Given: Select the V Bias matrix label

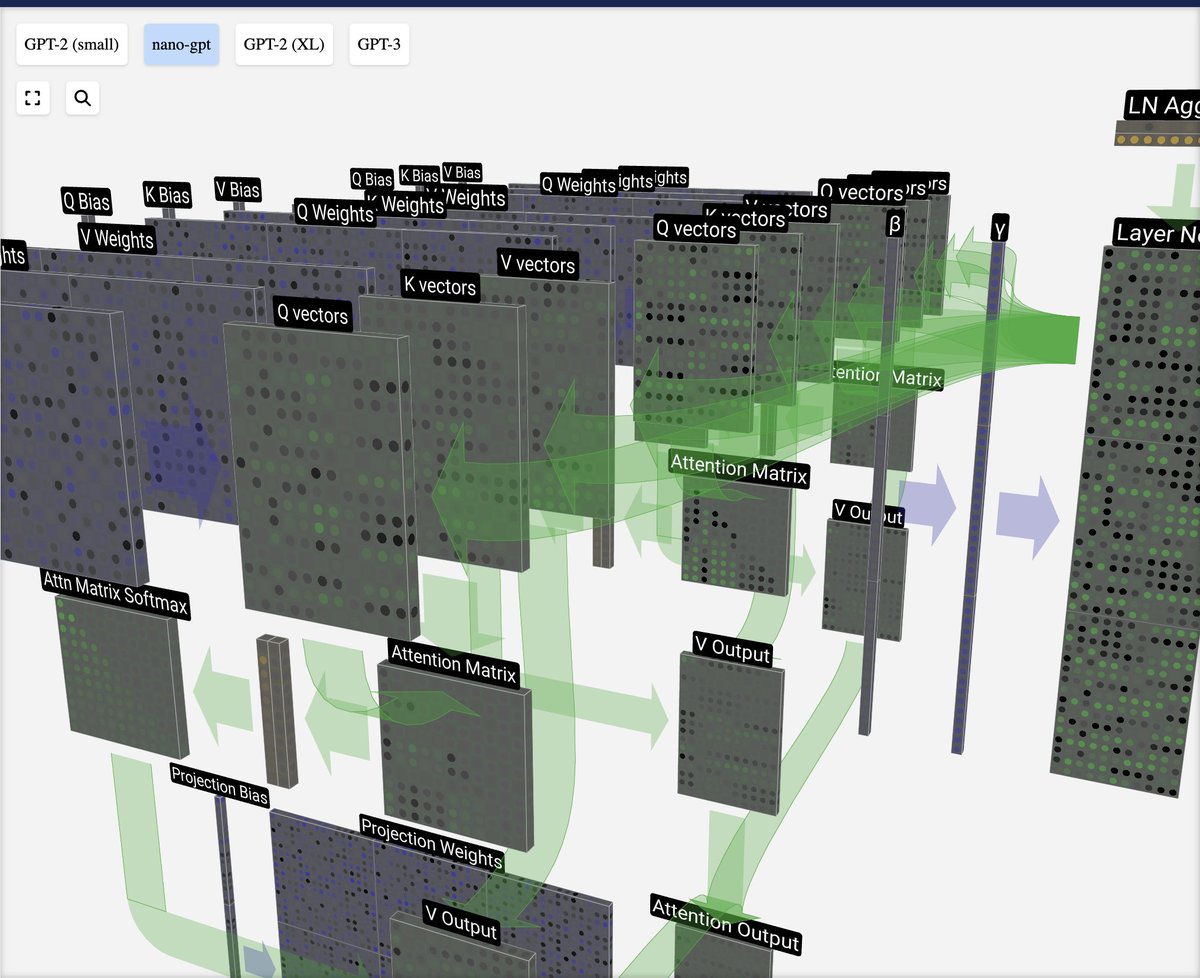Looking at the screenshot, I should 237,190.
